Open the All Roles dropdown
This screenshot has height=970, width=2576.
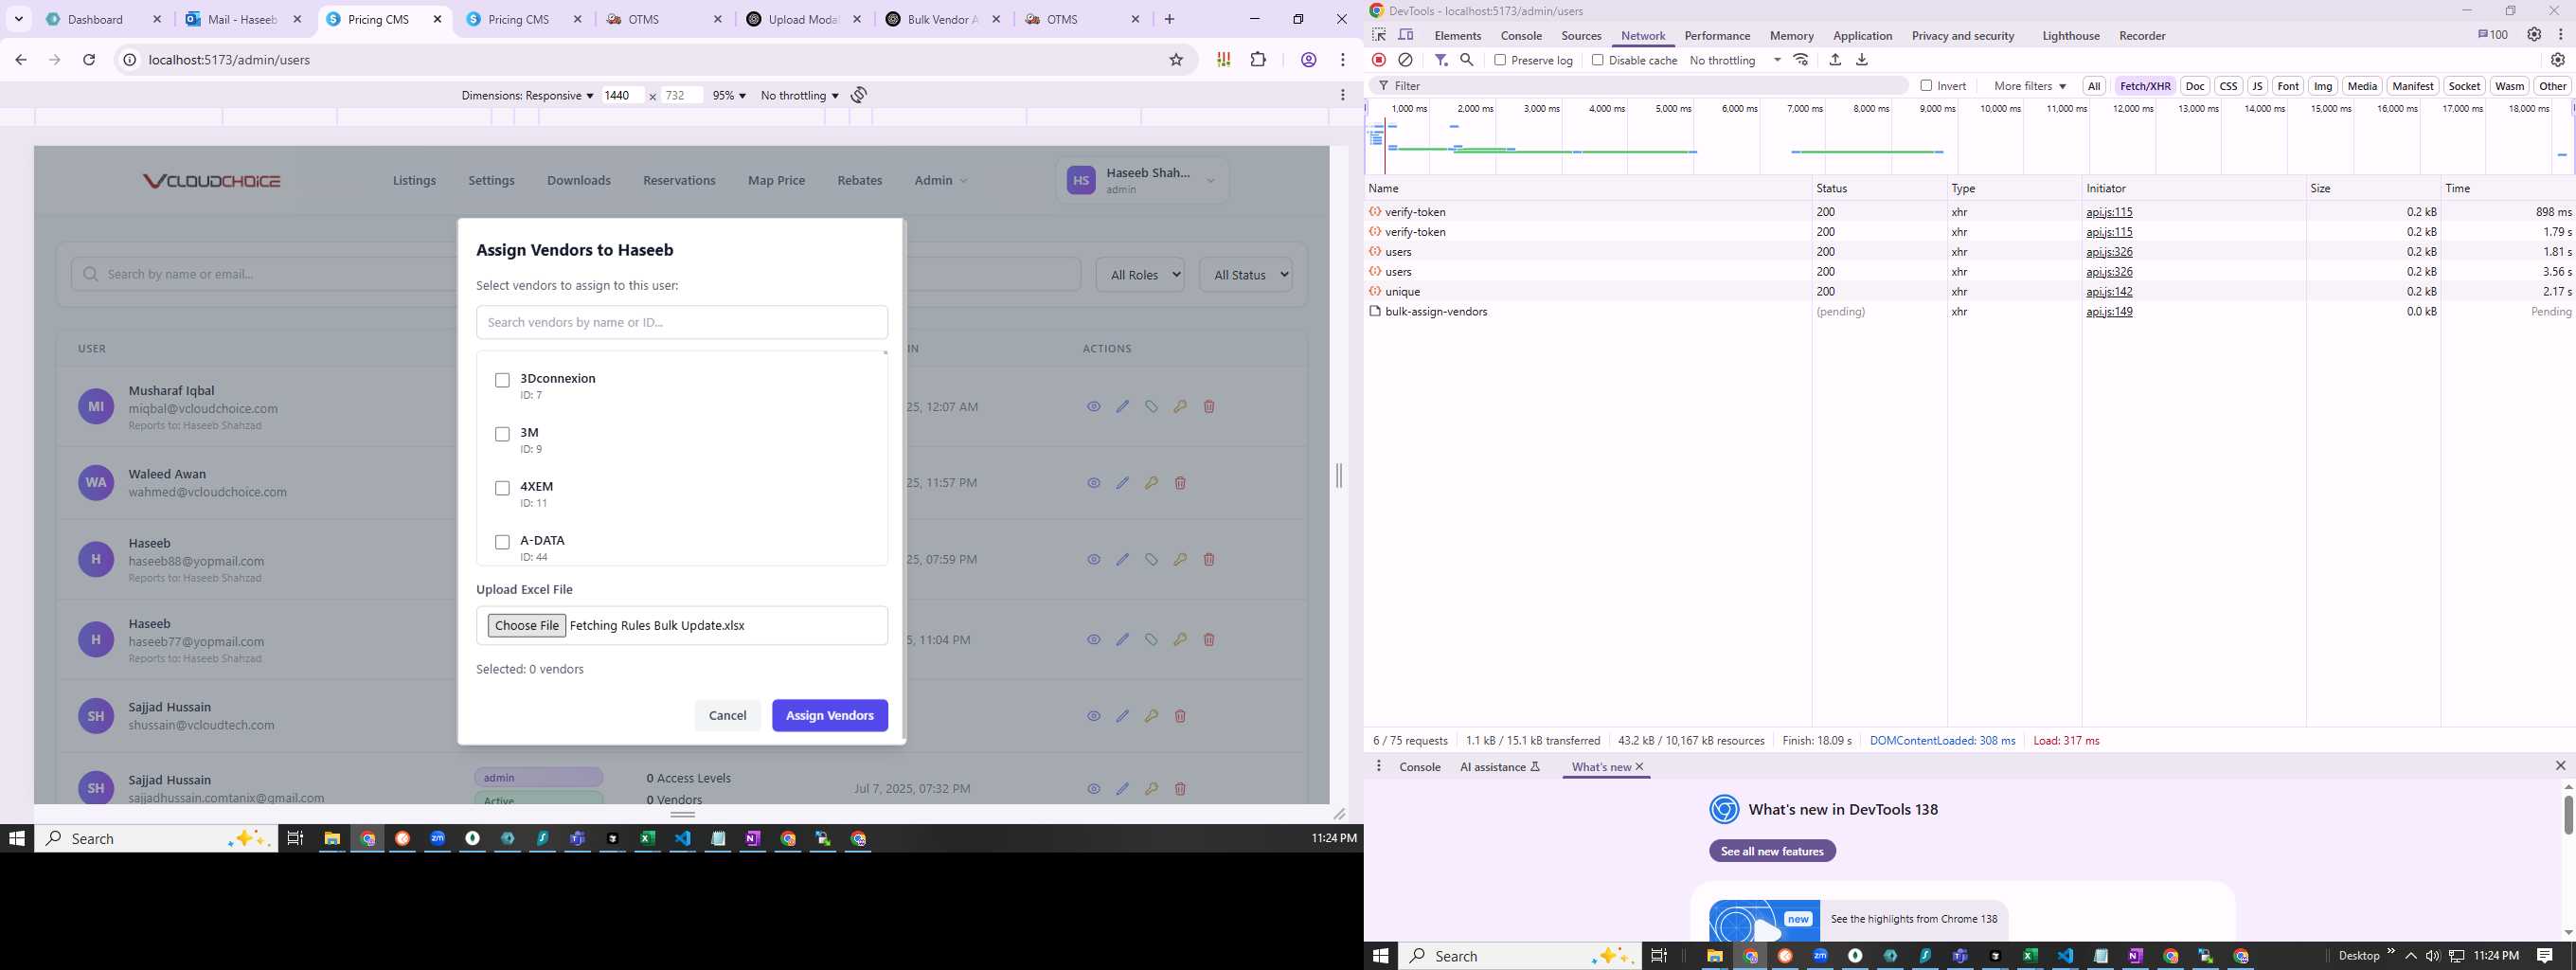click(x=1140, y=275)
